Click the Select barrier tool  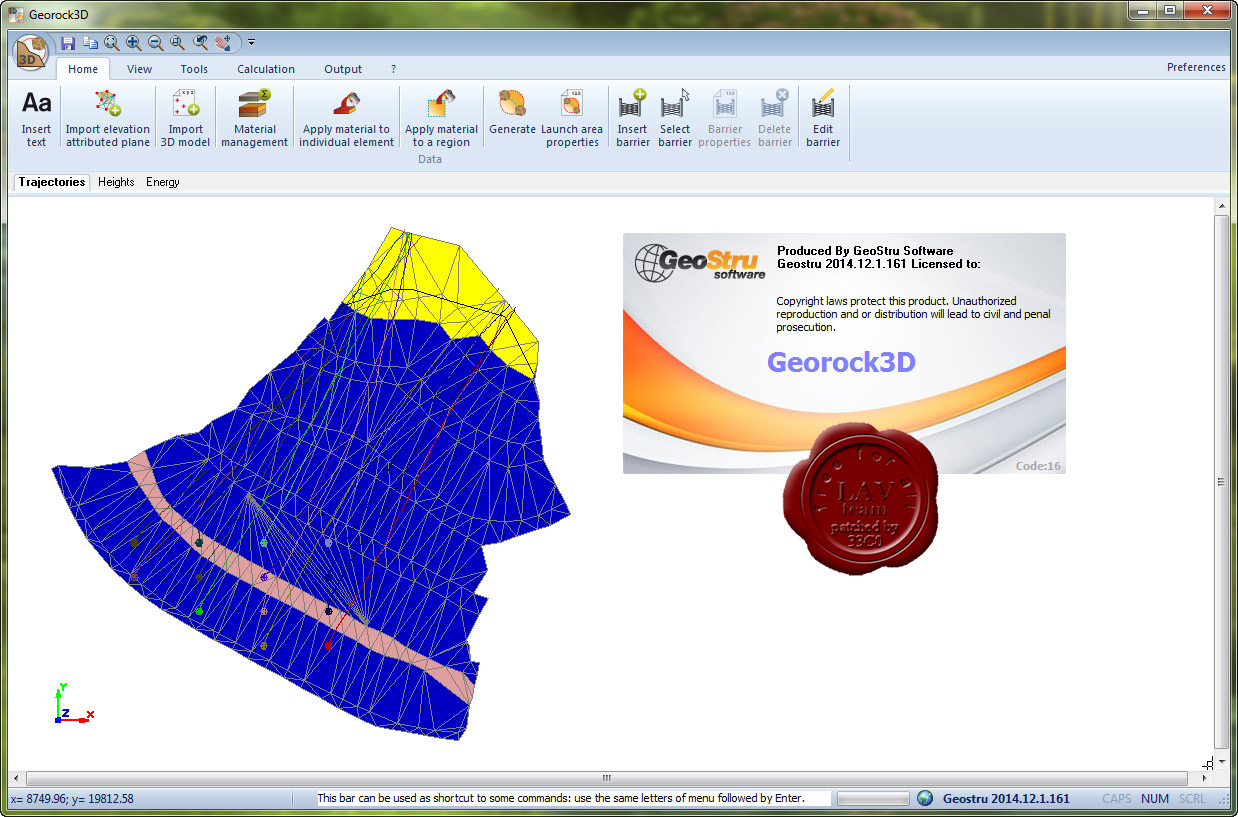tap(675, 118)
